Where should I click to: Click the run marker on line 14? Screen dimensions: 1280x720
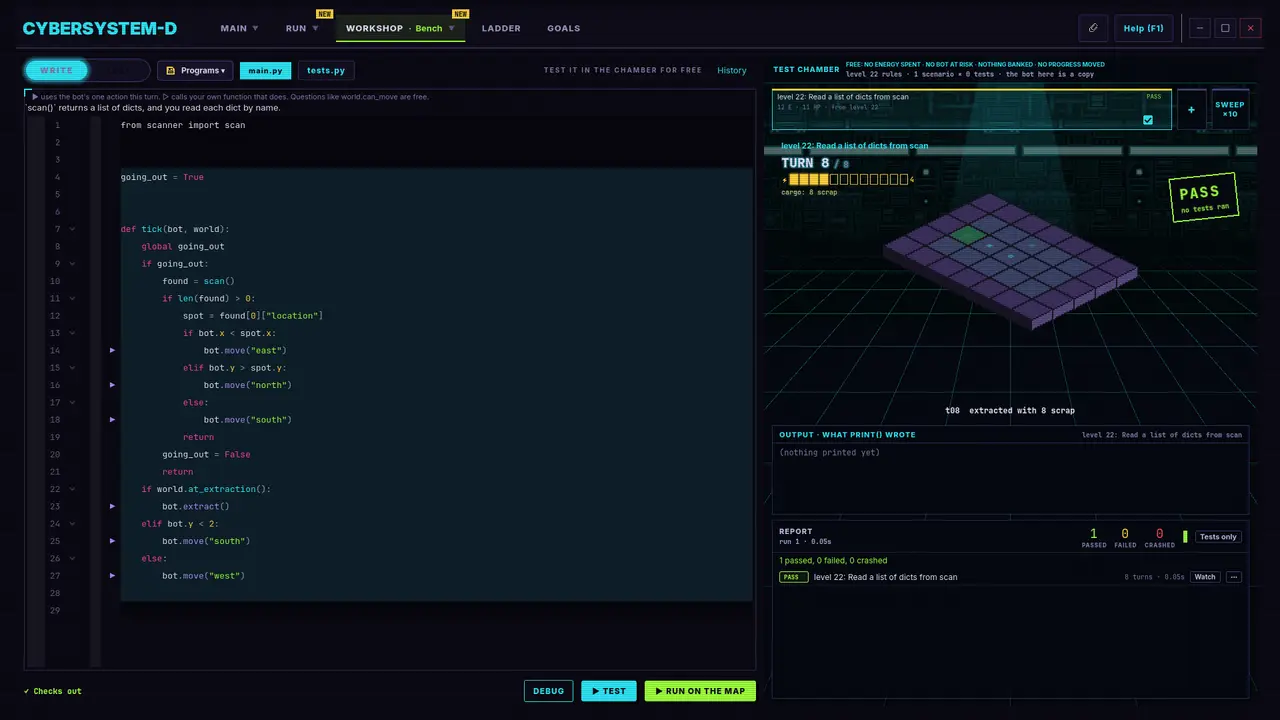pyautogui.click(x=112, y=350)
